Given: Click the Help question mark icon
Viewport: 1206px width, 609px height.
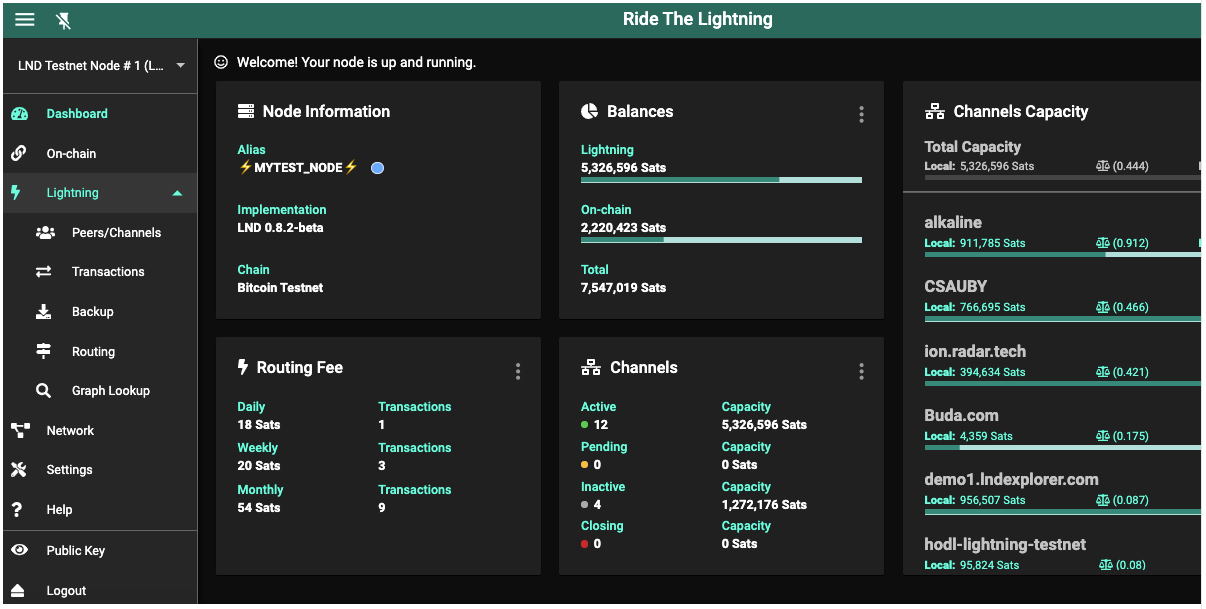Looking at the screenshot, I should point(16,510).
